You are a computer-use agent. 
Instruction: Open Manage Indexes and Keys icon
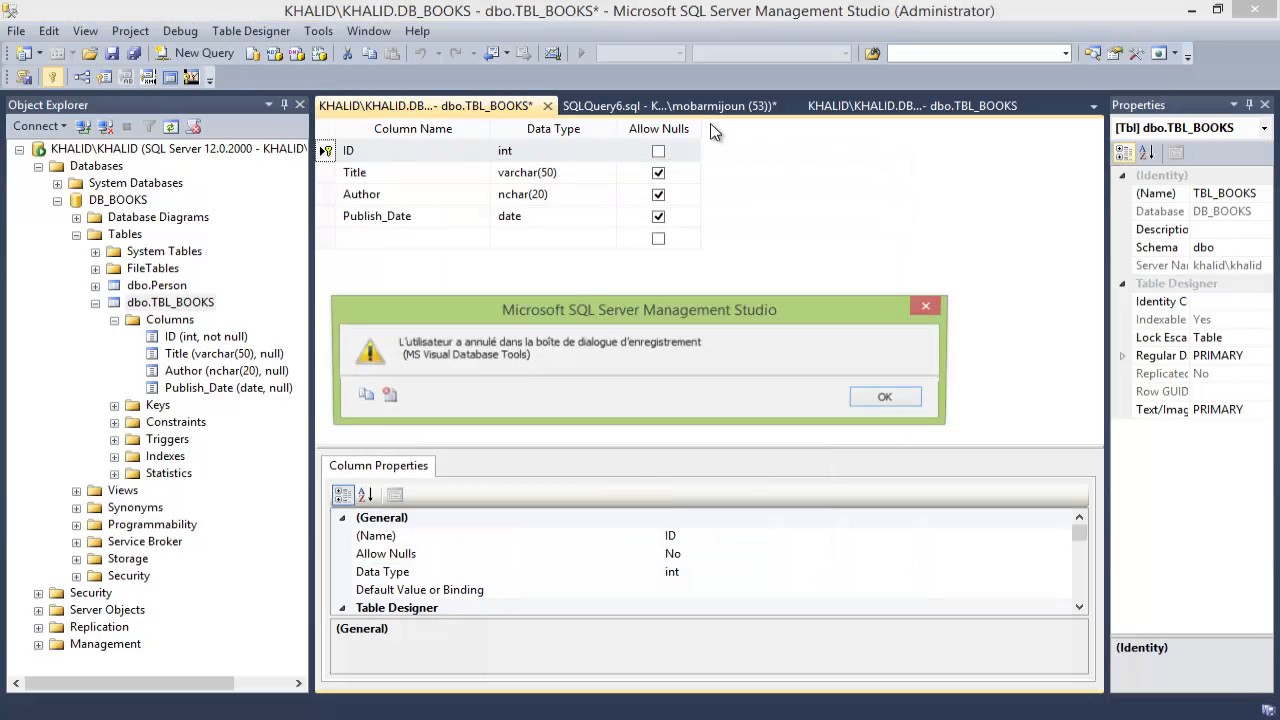tap(104, 77)
